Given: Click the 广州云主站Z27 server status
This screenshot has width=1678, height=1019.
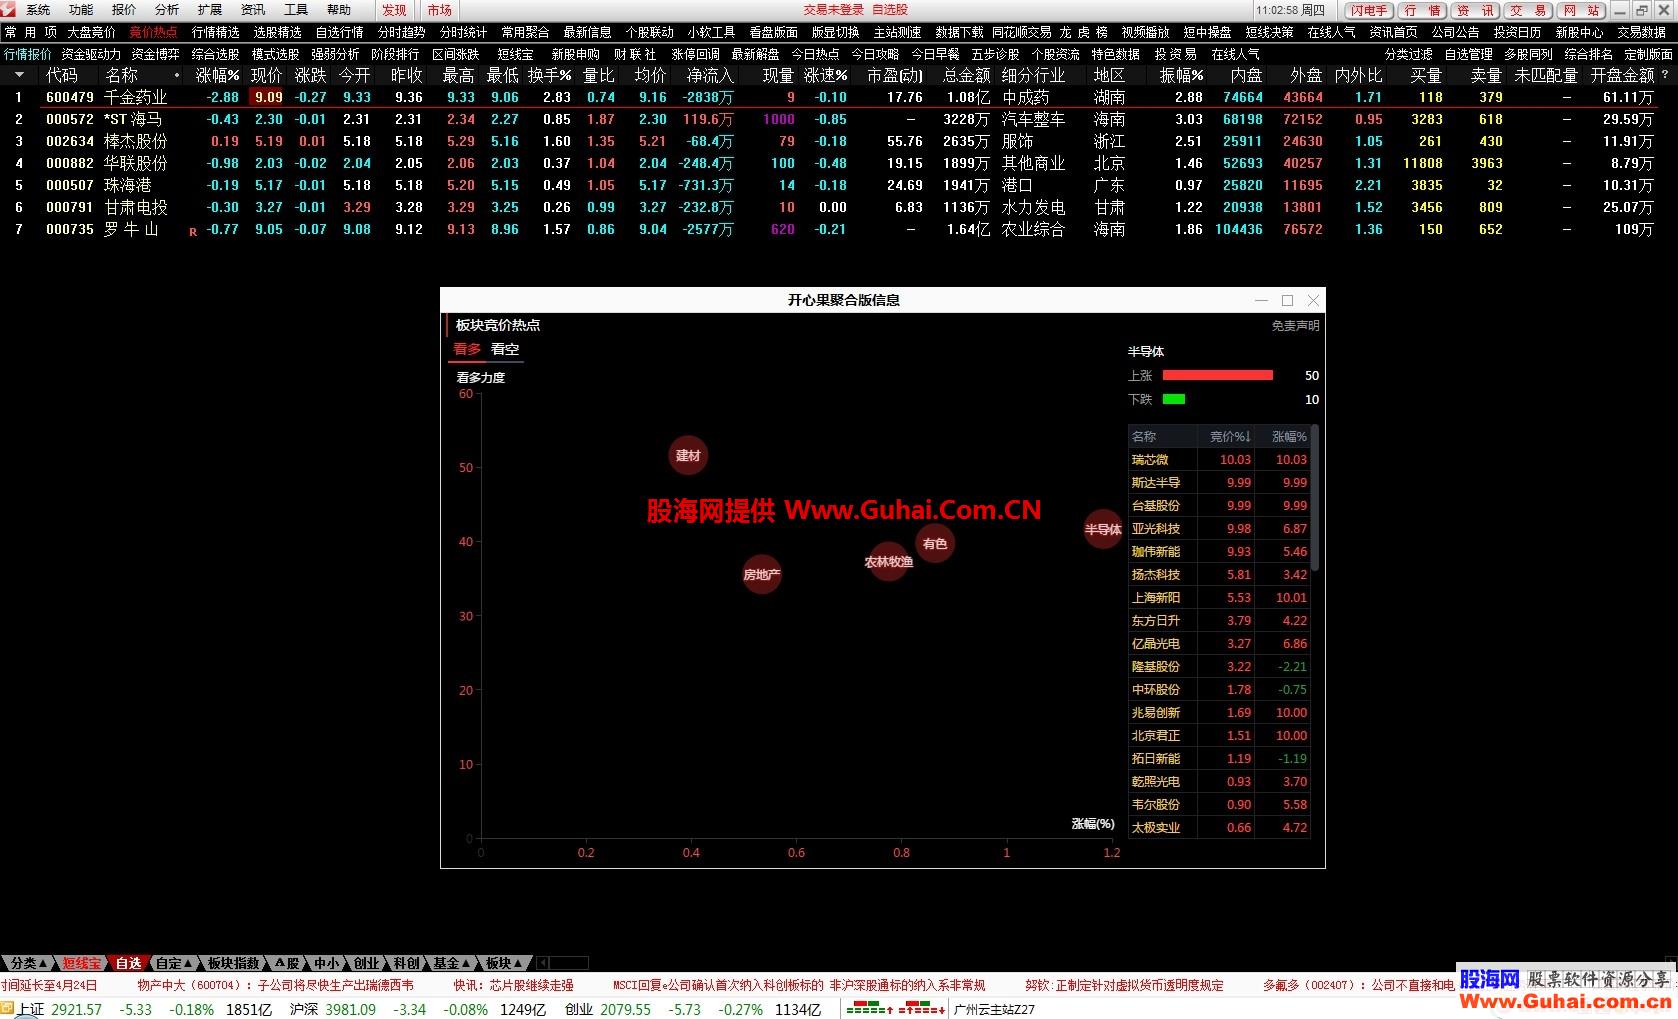Looking at the screenshot, I should coord(994,1009).
